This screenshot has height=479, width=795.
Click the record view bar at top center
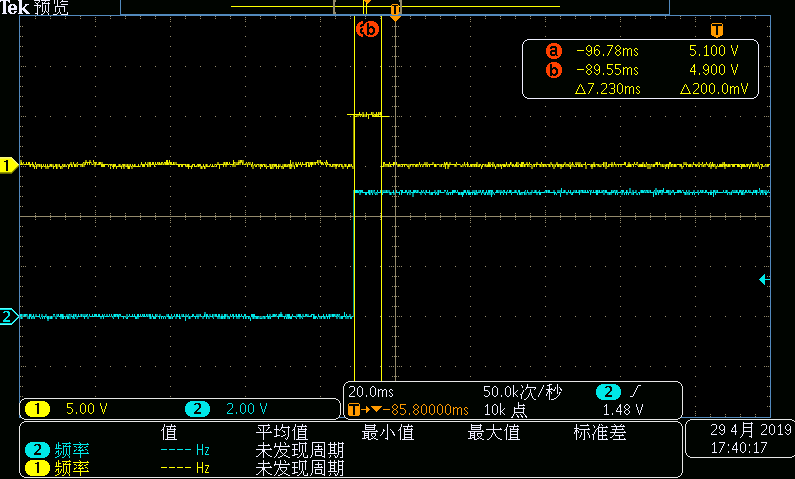(x=395, y=7)
